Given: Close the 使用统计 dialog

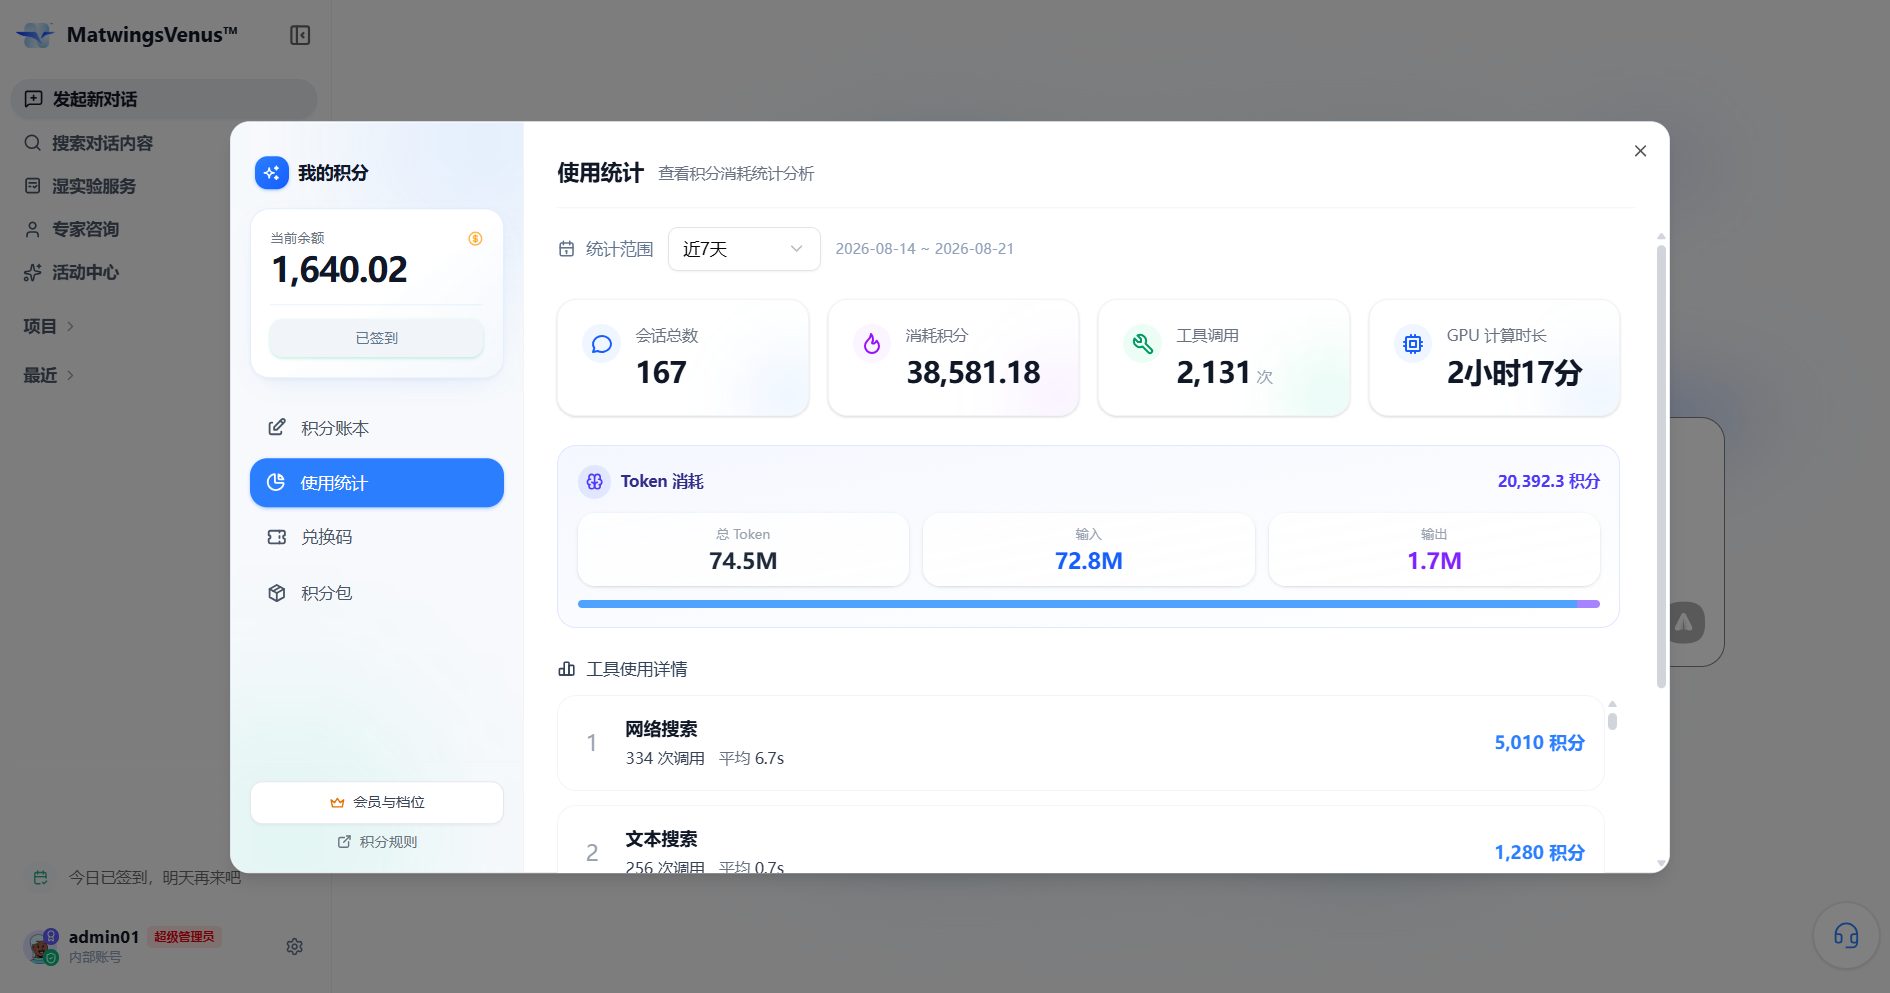Looking at the screenshot, I should (1640, 151).
